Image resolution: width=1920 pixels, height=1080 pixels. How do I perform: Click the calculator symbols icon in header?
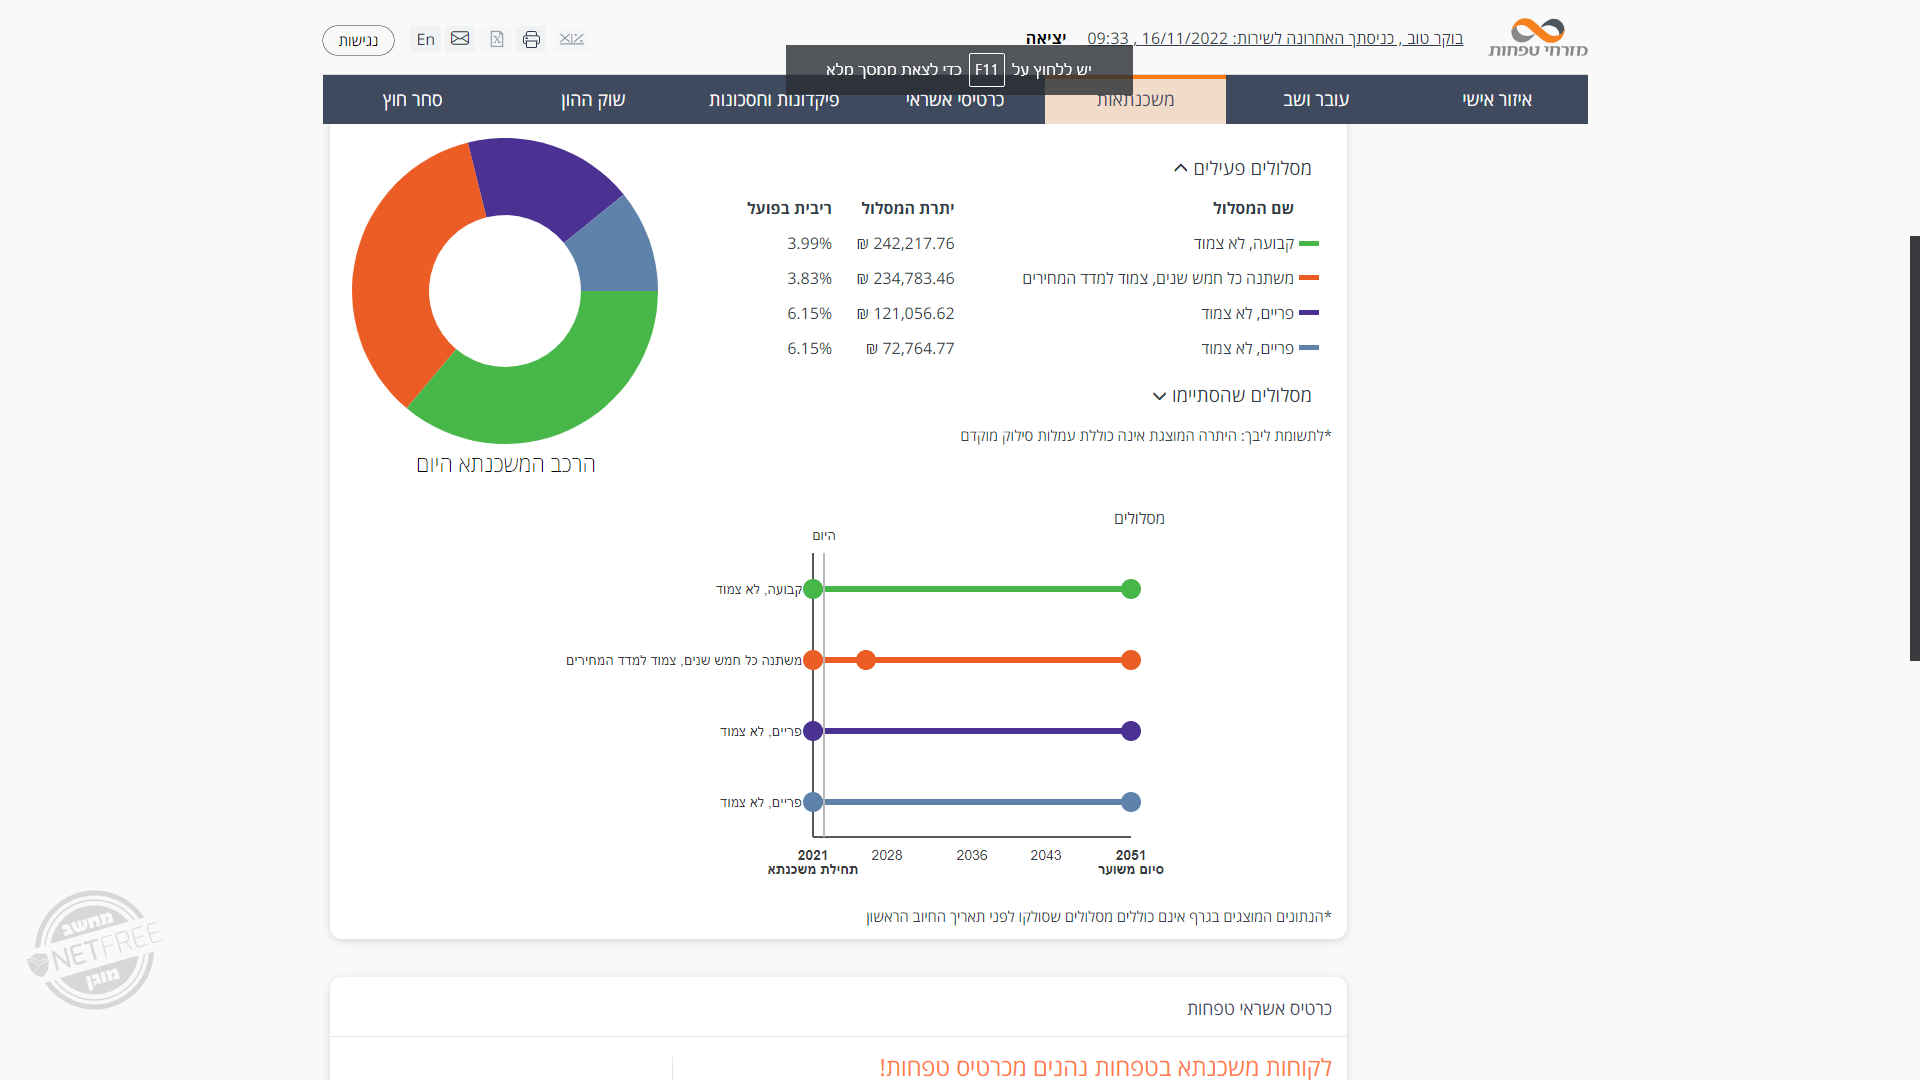[x=571, y=39]
